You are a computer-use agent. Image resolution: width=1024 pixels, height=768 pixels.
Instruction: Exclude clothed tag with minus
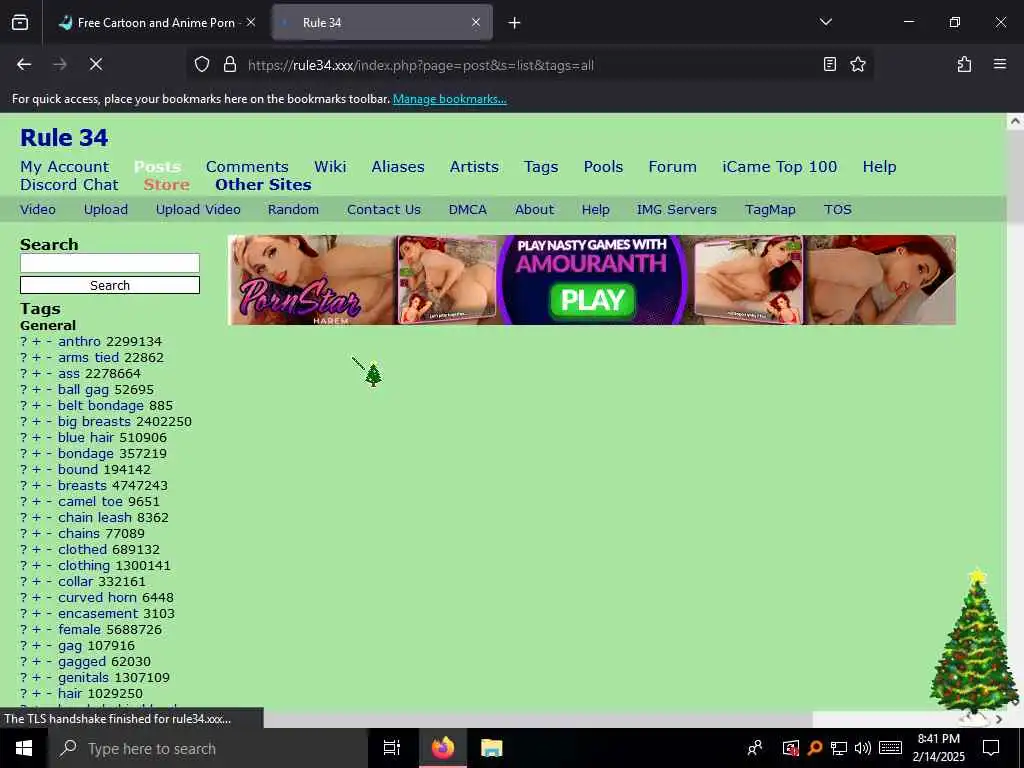[x=49, y=549]
